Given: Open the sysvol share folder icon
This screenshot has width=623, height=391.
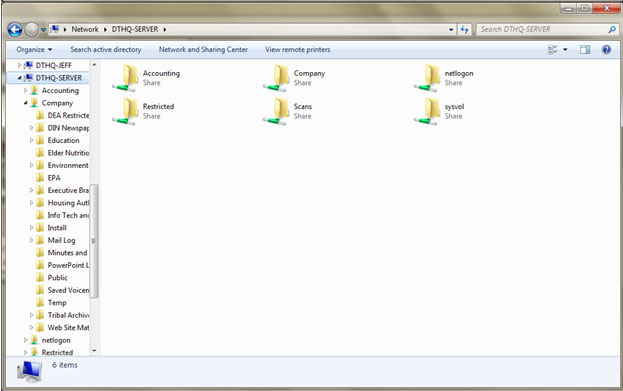Looking at the screenshot, I should [x=428, y=111].
